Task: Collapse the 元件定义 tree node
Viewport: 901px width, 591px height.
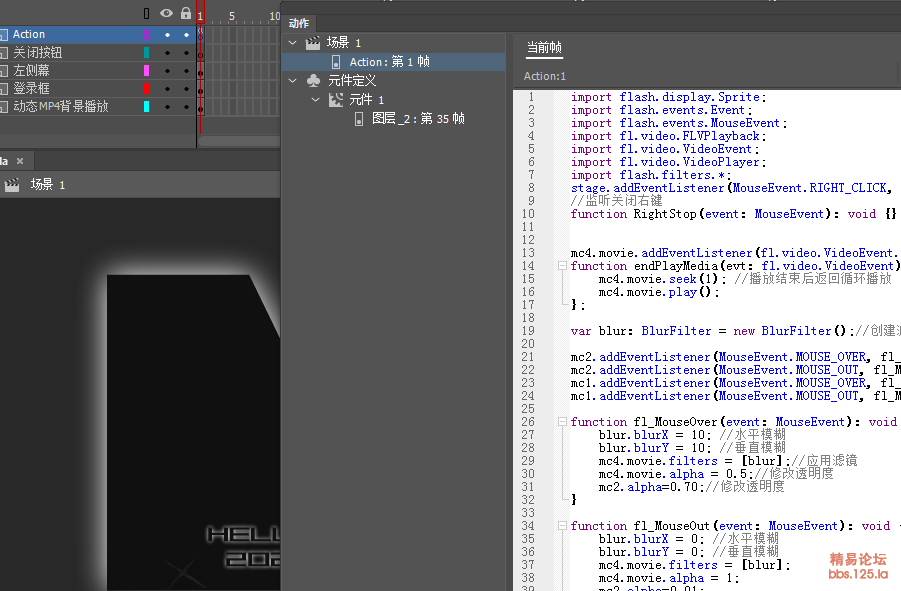Action: click(293, 80)
